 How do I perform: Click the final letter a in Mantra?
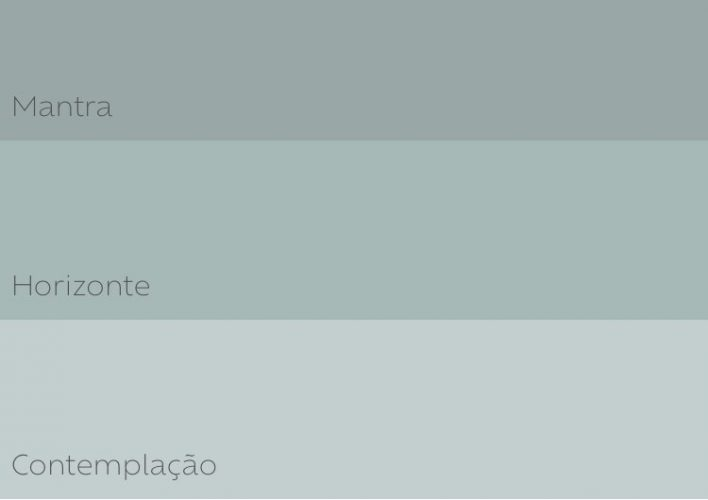tap(104, 110)
